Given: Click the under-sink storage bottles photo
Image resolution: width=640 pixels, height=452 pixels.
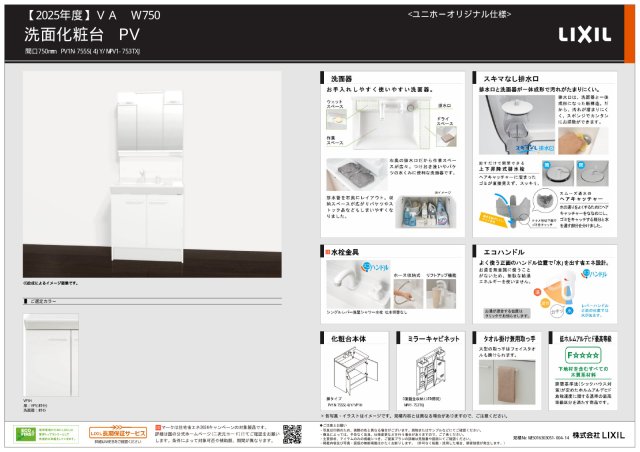Looking at the screenshot, I should pos(426,212).
